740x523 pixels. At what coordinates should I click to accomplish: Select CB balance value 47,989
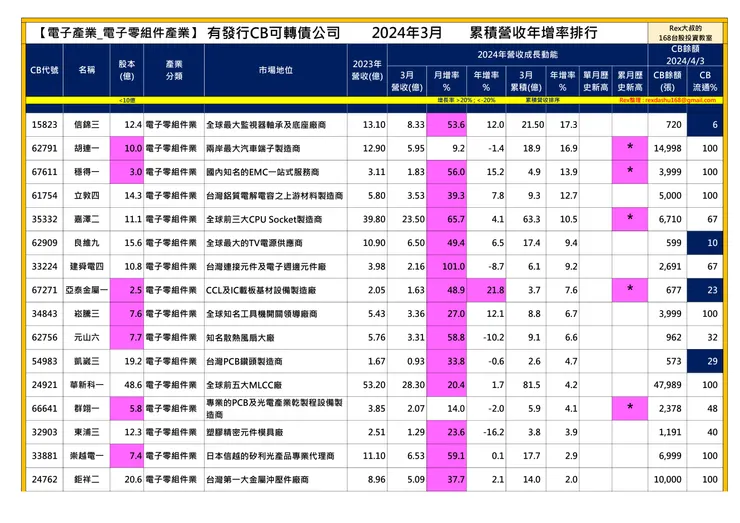click(667, 385)
